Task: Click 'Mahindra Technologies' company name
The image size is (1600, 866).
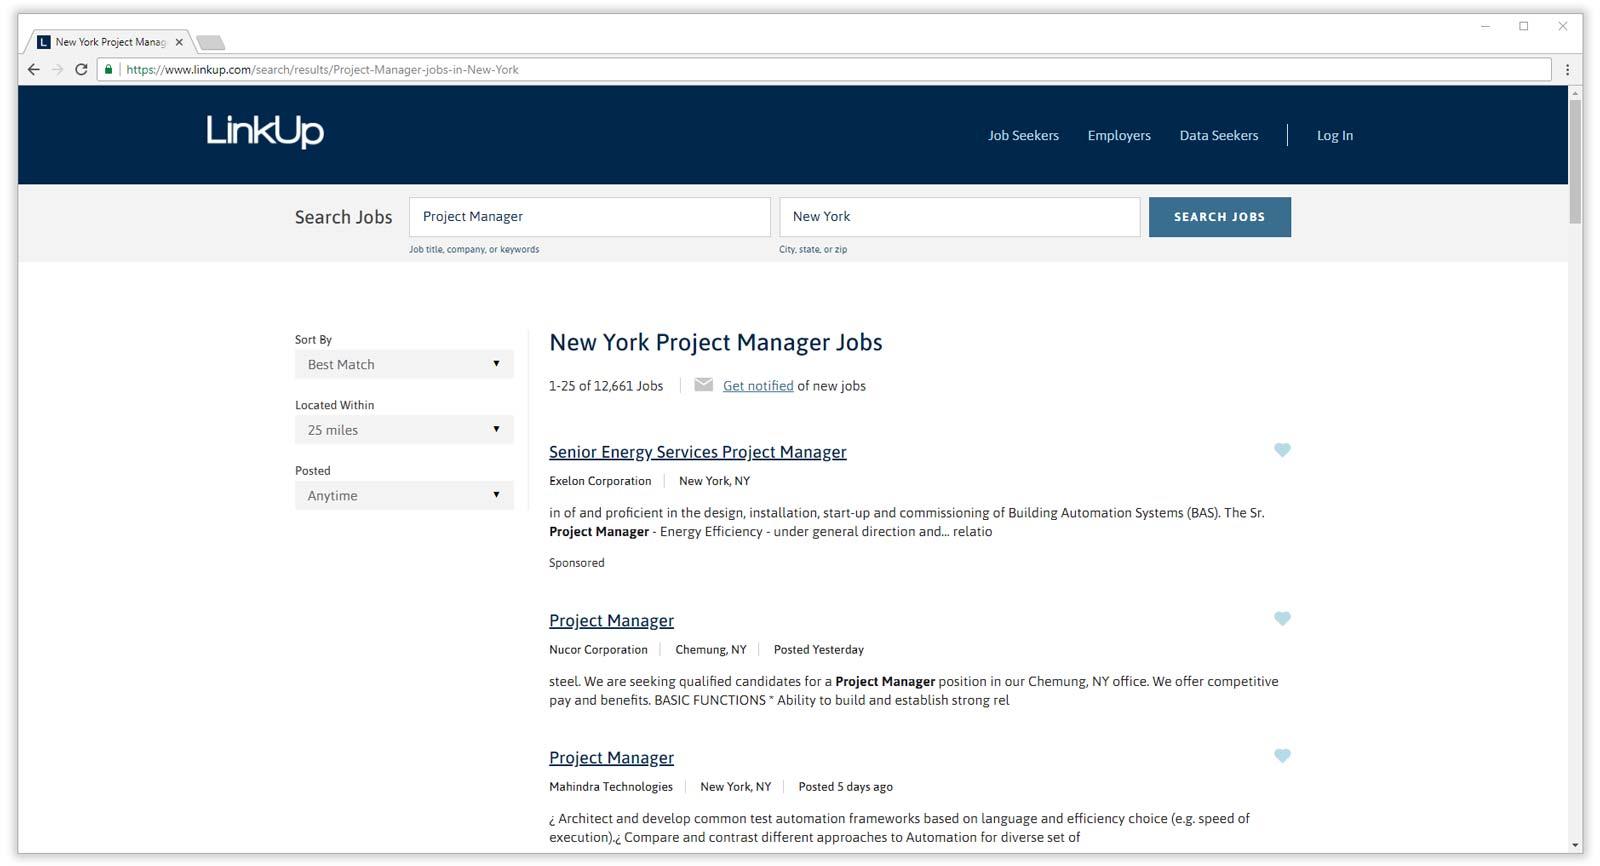Action: (x=611, y=787)
